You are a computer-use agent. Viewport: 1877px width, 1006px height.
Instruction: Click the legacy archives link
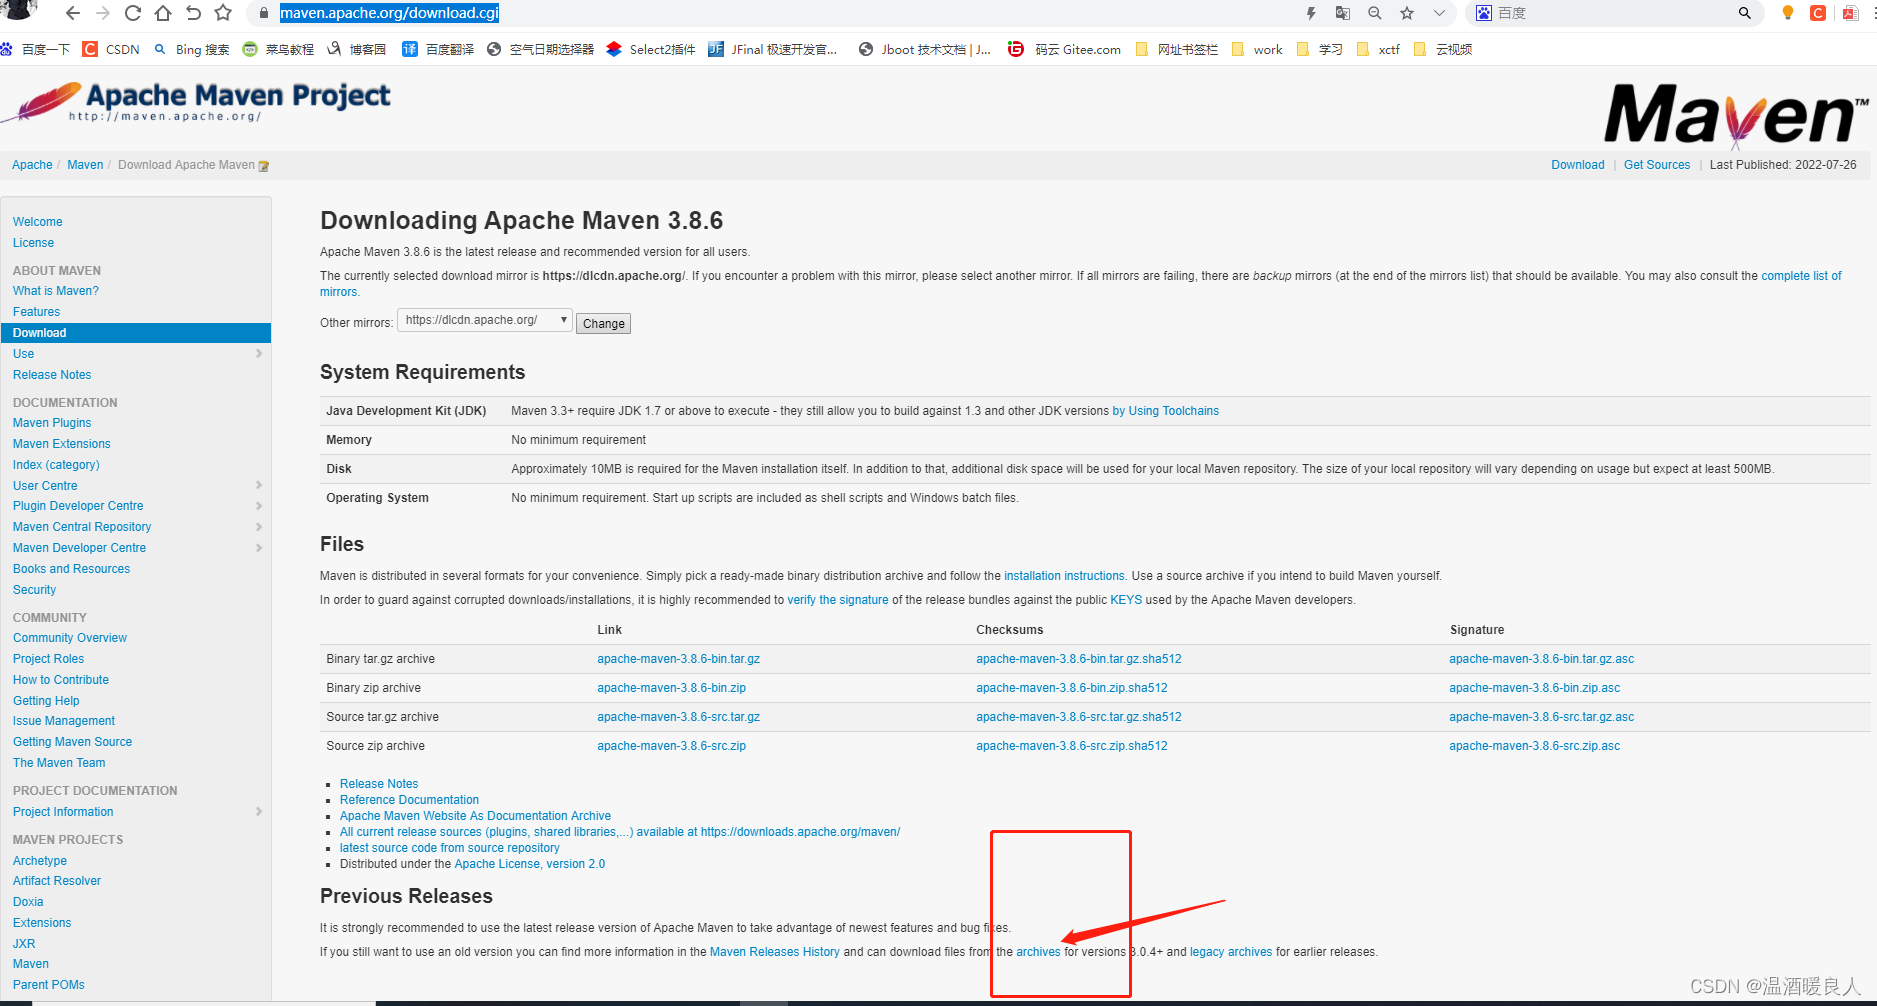point(1231,952)
